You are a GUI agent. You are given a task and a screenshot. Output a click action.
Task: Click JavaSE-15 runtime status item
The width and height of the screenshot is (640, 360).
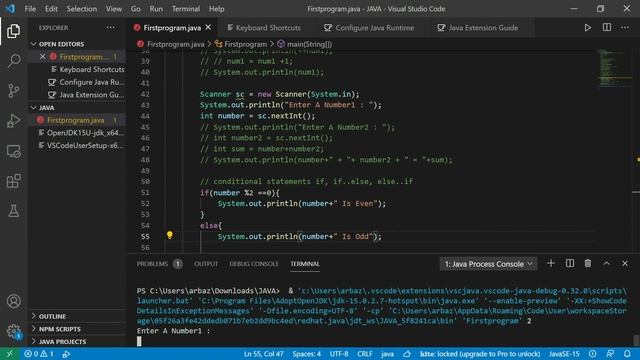point(564,354)
